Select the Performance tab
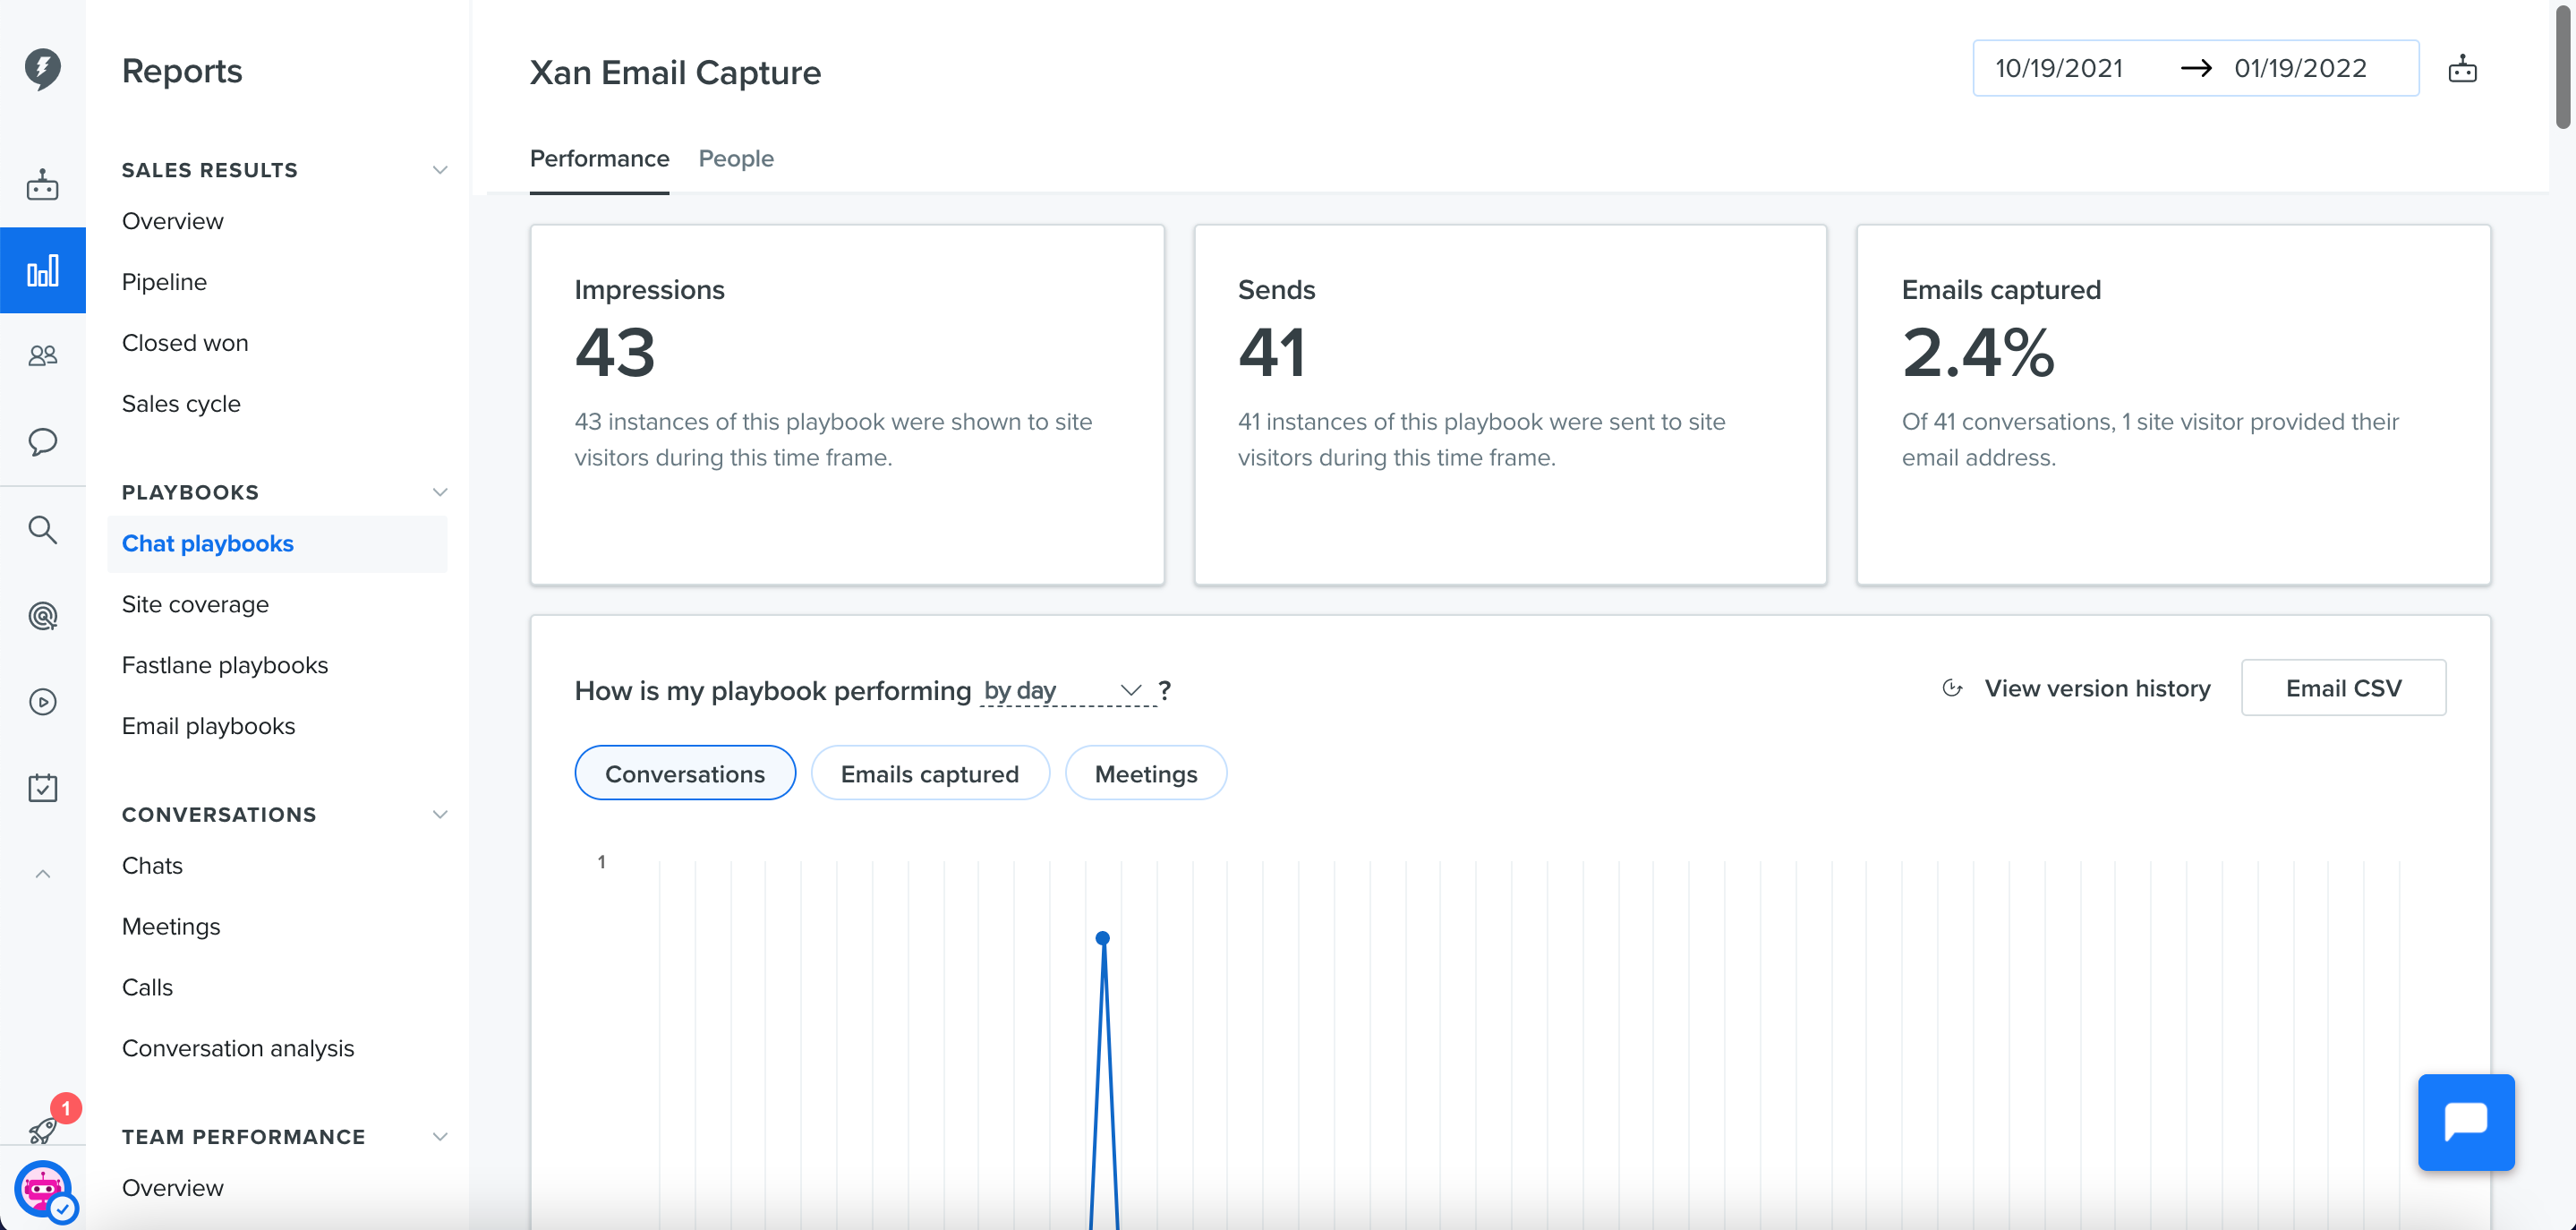The width and height of the screenshot is (2576, 1230). click(x=599, y=158)
